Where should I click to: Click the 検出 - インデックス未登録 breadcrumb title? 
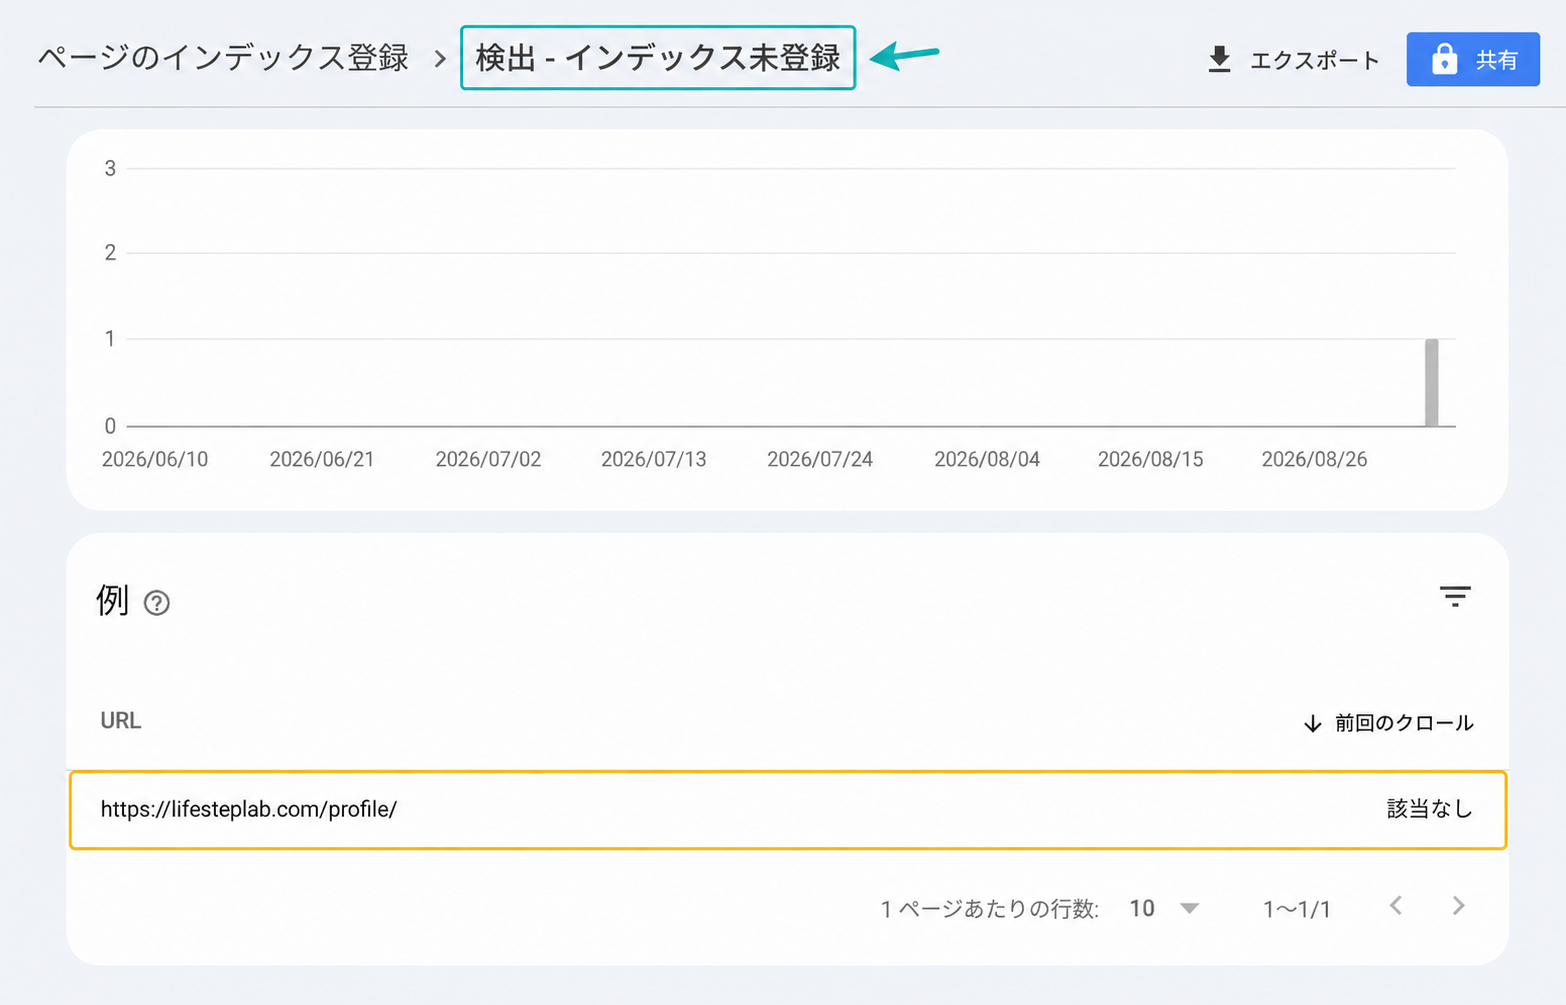pos(658,58)
